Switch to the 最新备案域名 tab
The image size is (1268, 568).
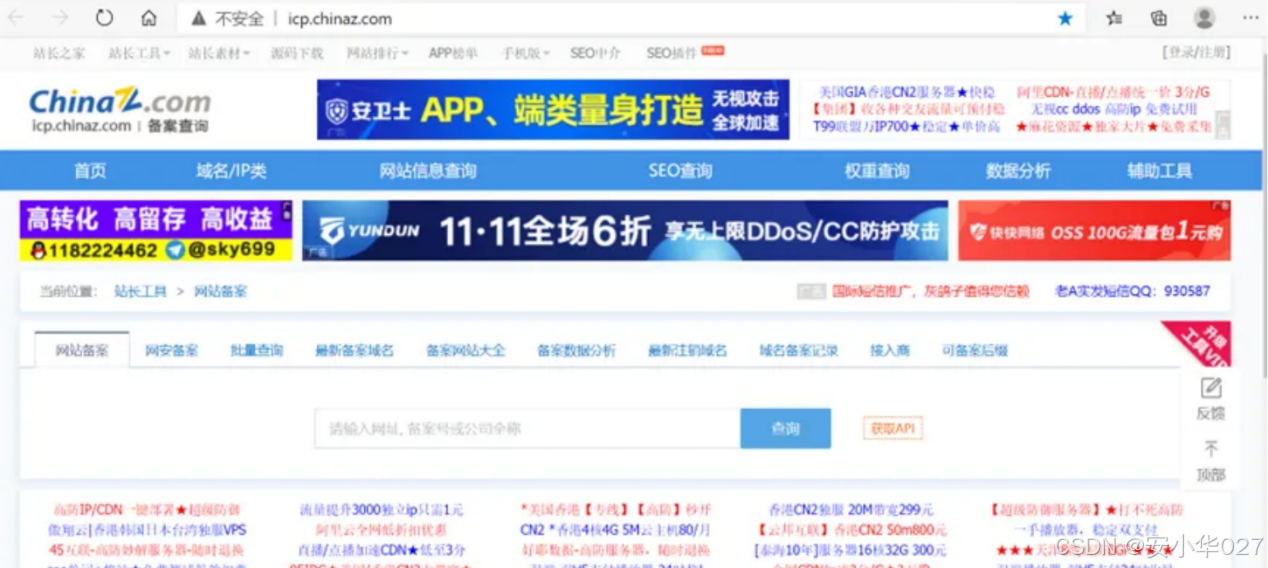(354, 350)
